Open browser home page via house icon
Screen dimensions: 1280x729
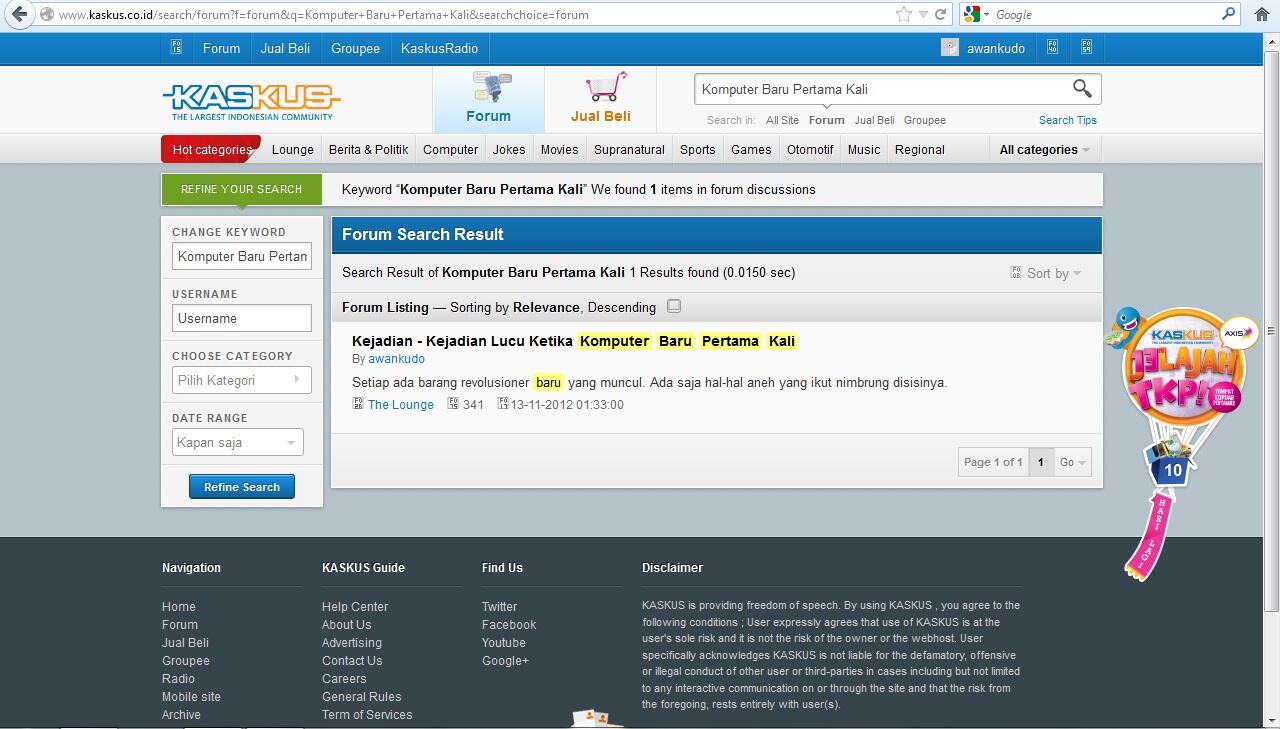[1261, 14]
